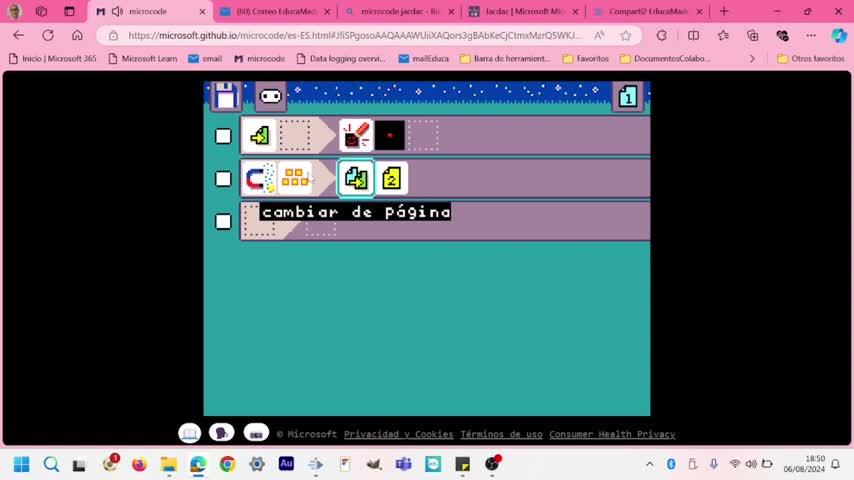Show more bookmarks chevron
Screen dimensions: 854x480
[752, 58]
